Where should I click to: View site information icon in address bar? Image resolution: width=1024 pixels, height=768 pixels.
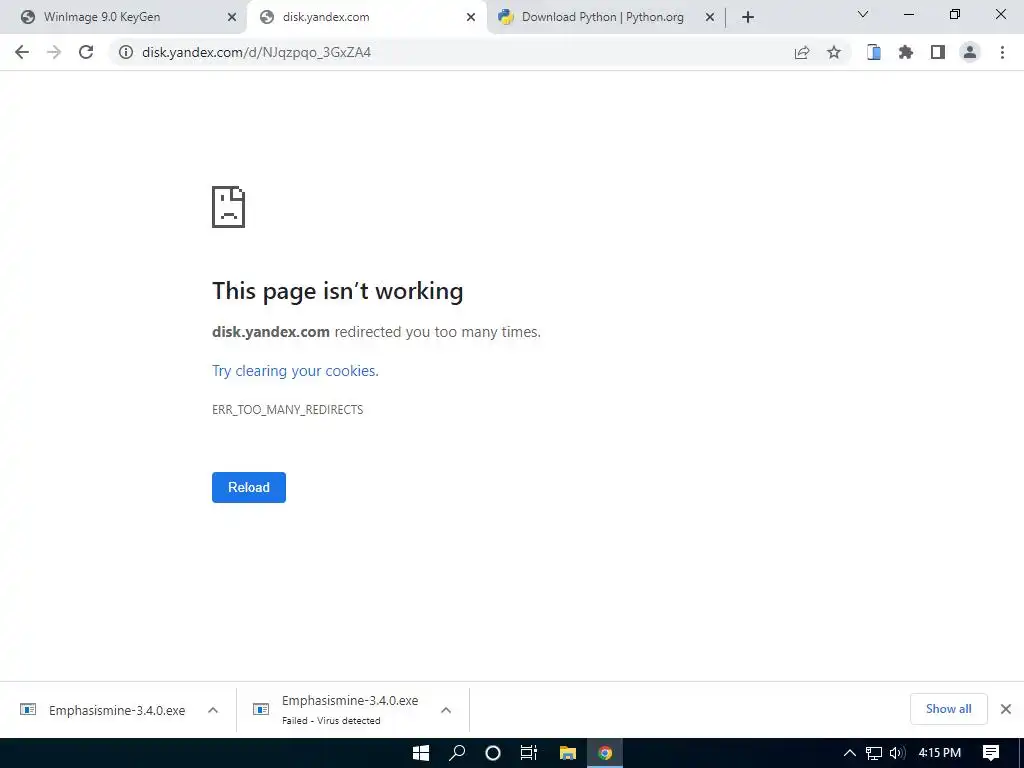point(126,52)
